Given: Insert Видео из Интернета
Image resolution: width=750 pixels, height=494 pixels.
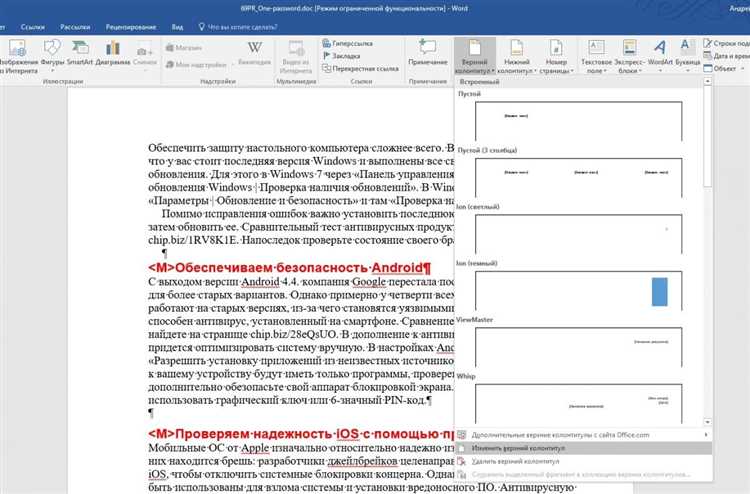Looking at the screenshot, I should 296,56.
